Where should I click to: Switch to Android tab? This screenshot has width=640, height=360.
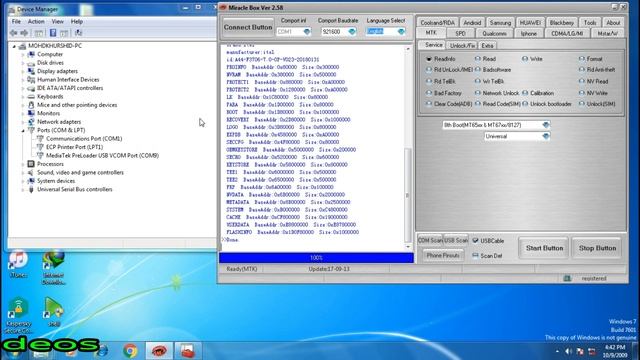[472, 23]
